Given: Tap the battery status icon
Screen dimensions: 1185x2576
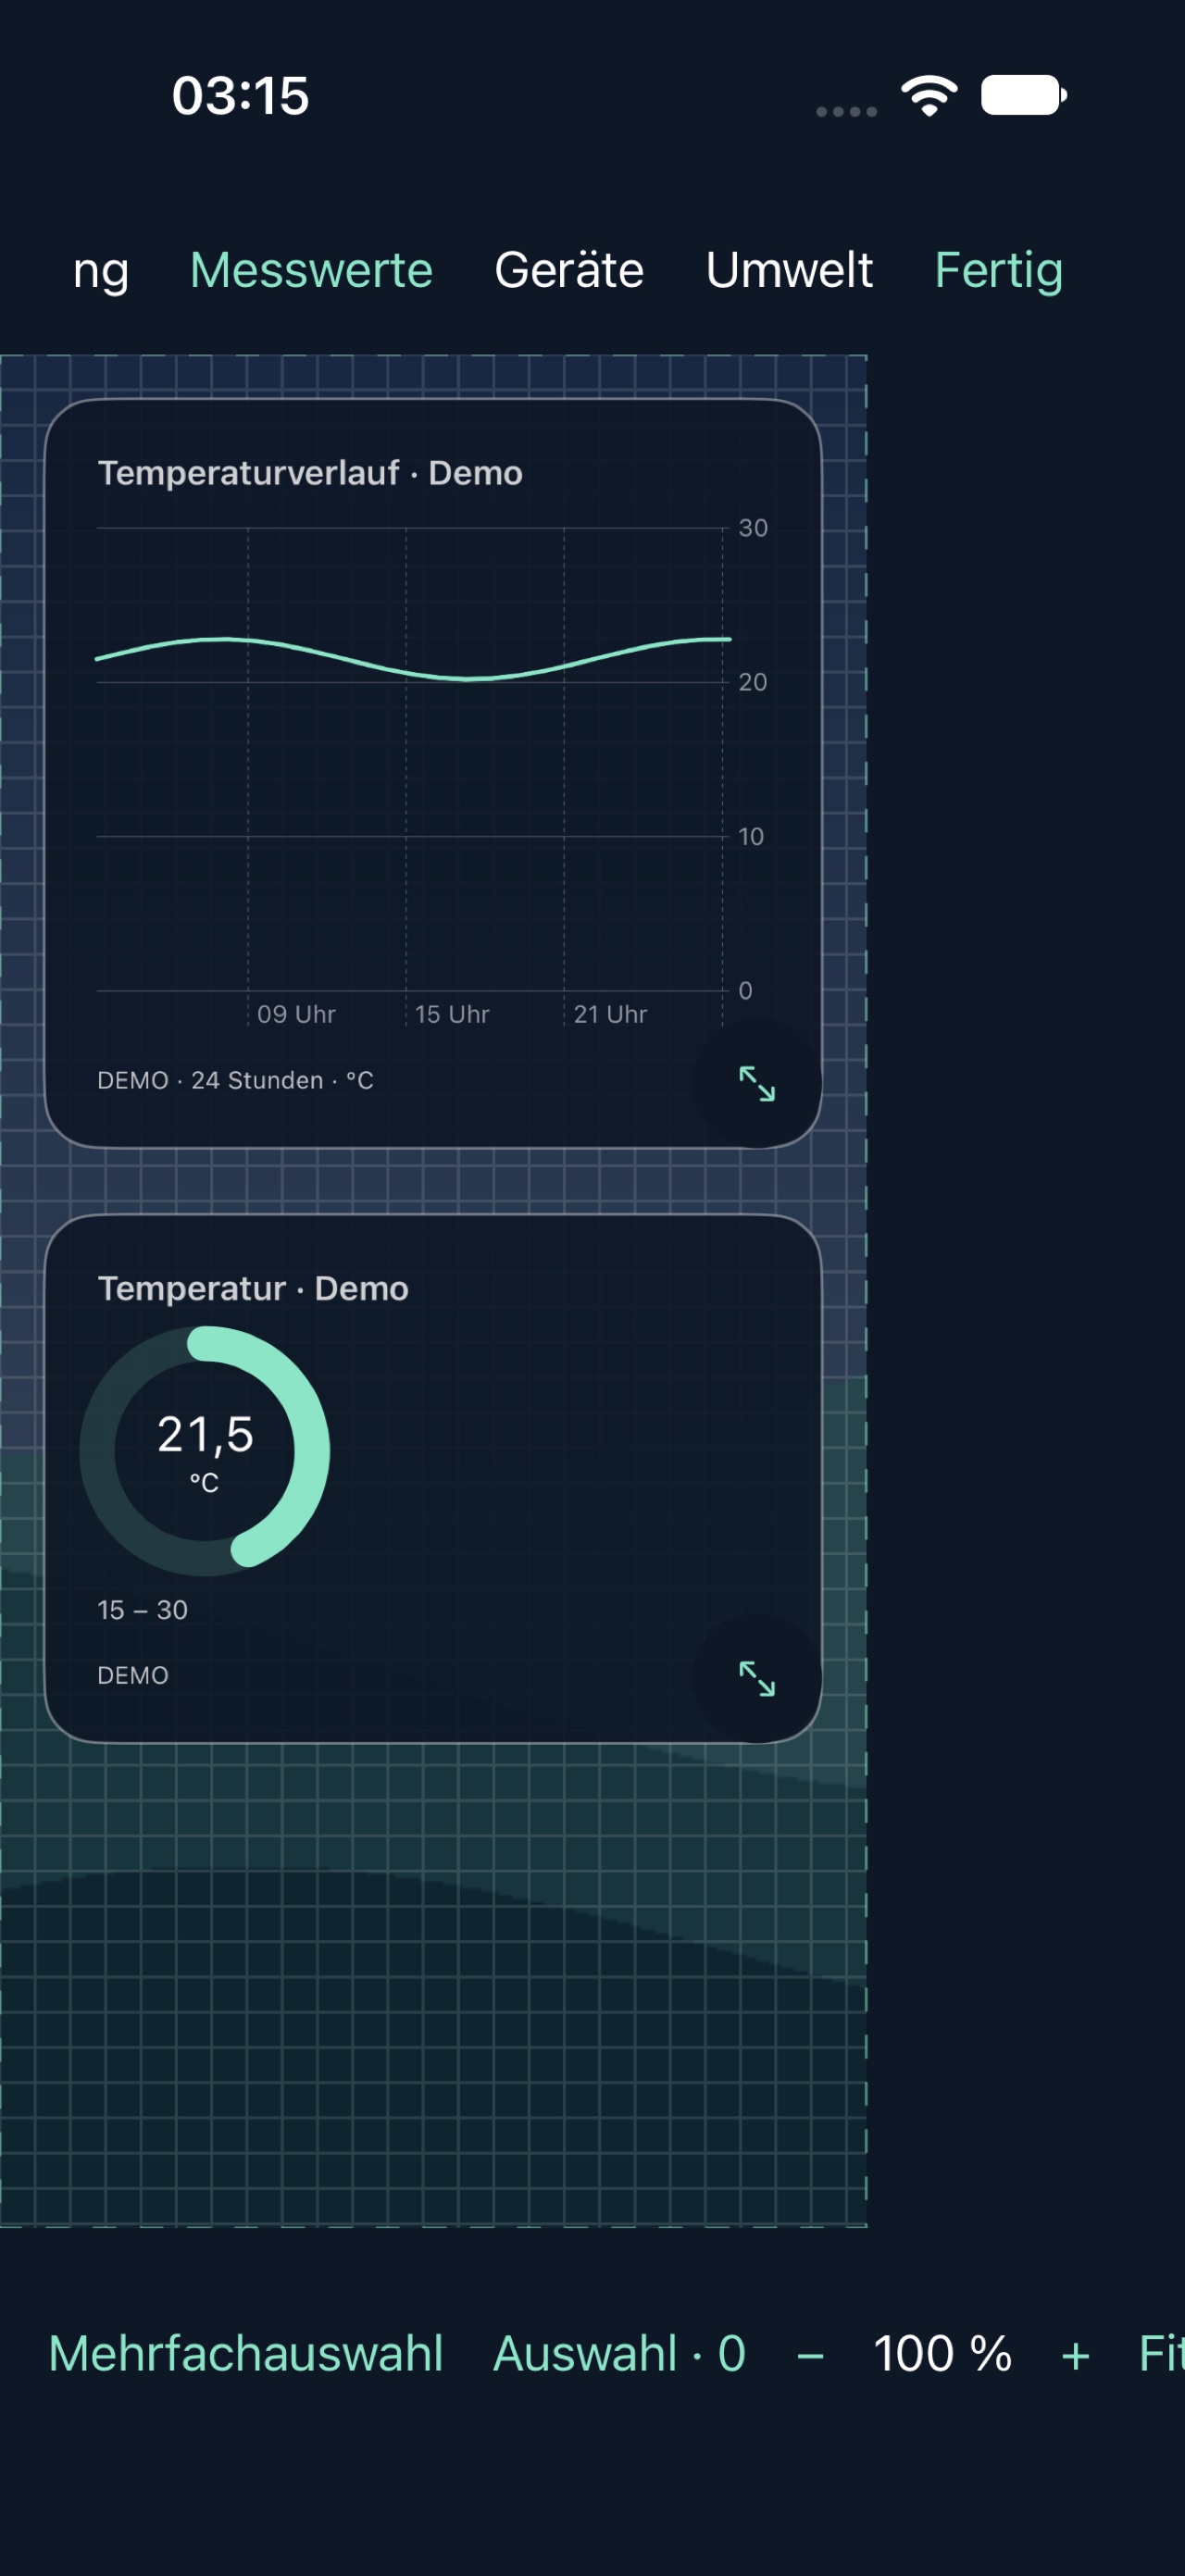Looking at the screenshot, I should click(1024, 95).
